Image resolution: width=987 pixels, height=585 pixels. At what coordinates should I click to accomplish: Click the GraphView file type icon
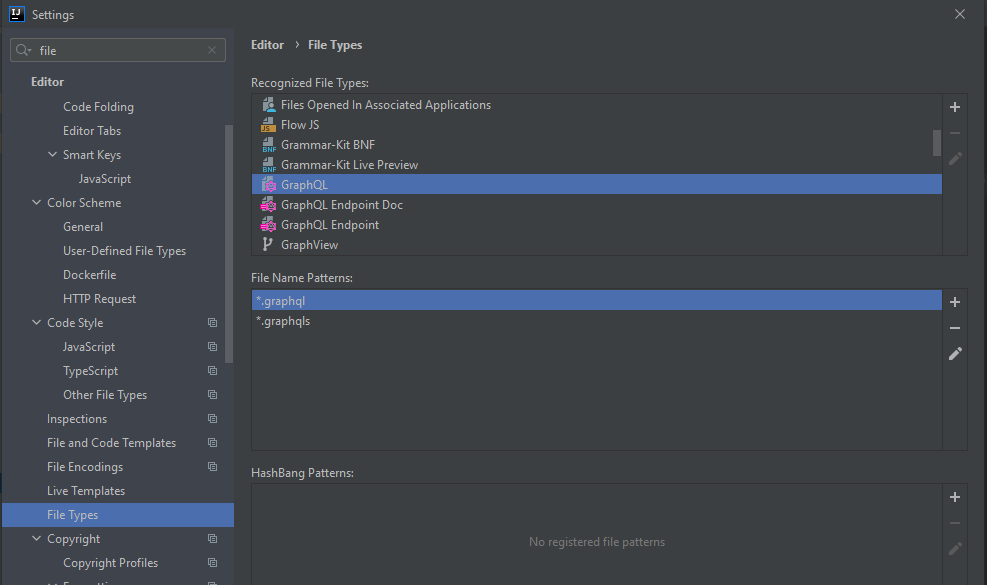(x=268, y=244)
